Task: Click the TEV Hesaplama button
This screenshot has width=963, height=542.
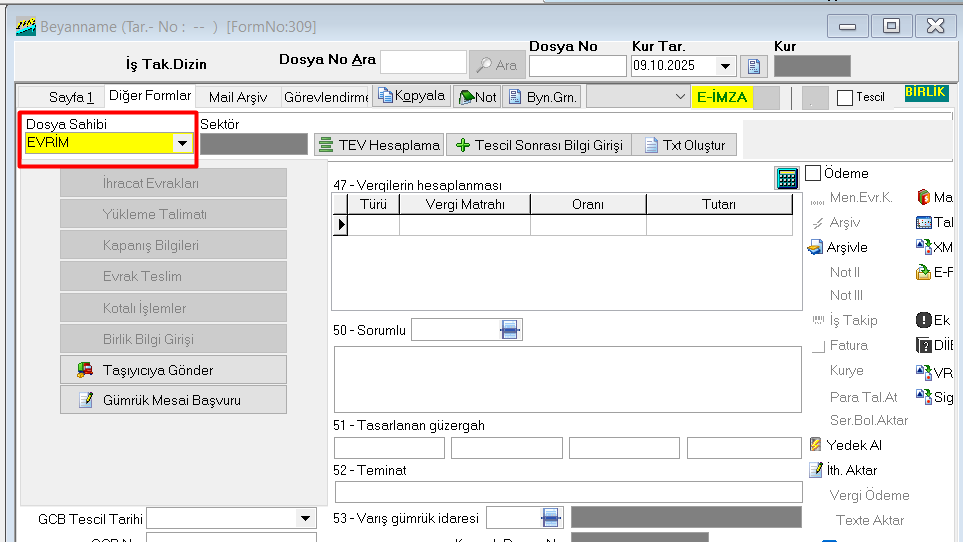Action: click(379, 145)
